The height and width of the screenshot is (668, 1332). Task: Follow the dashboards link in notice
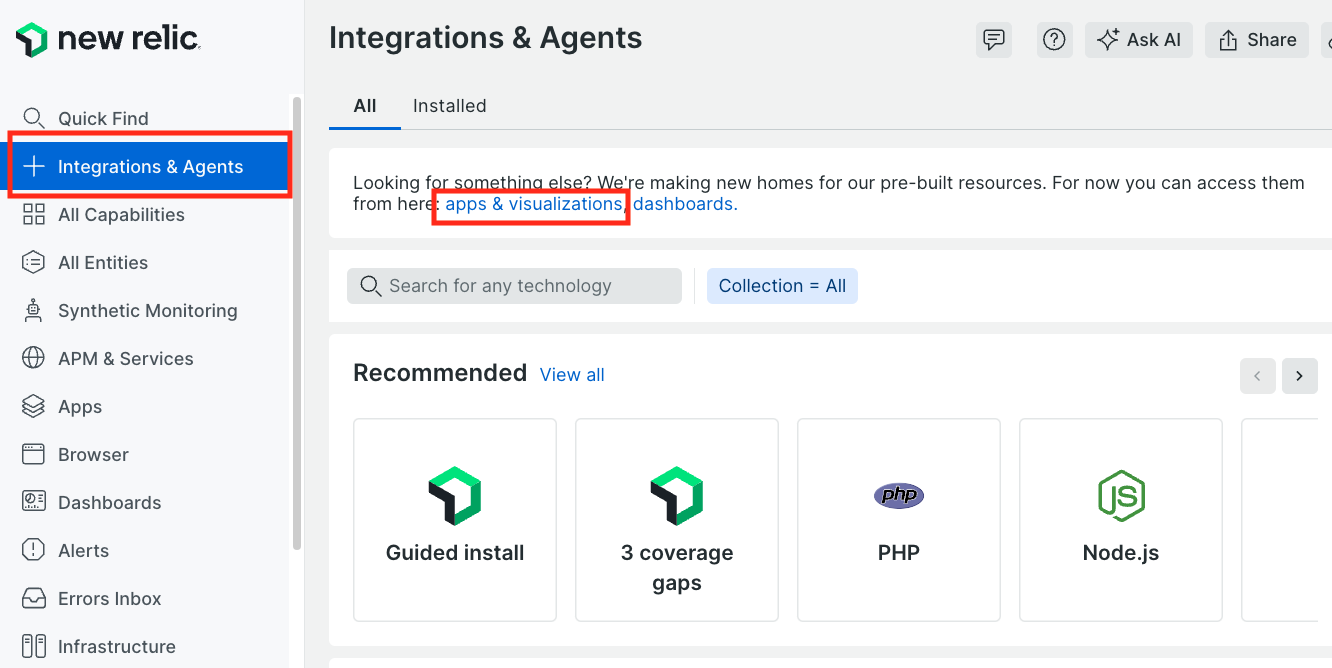click(685, 204)
